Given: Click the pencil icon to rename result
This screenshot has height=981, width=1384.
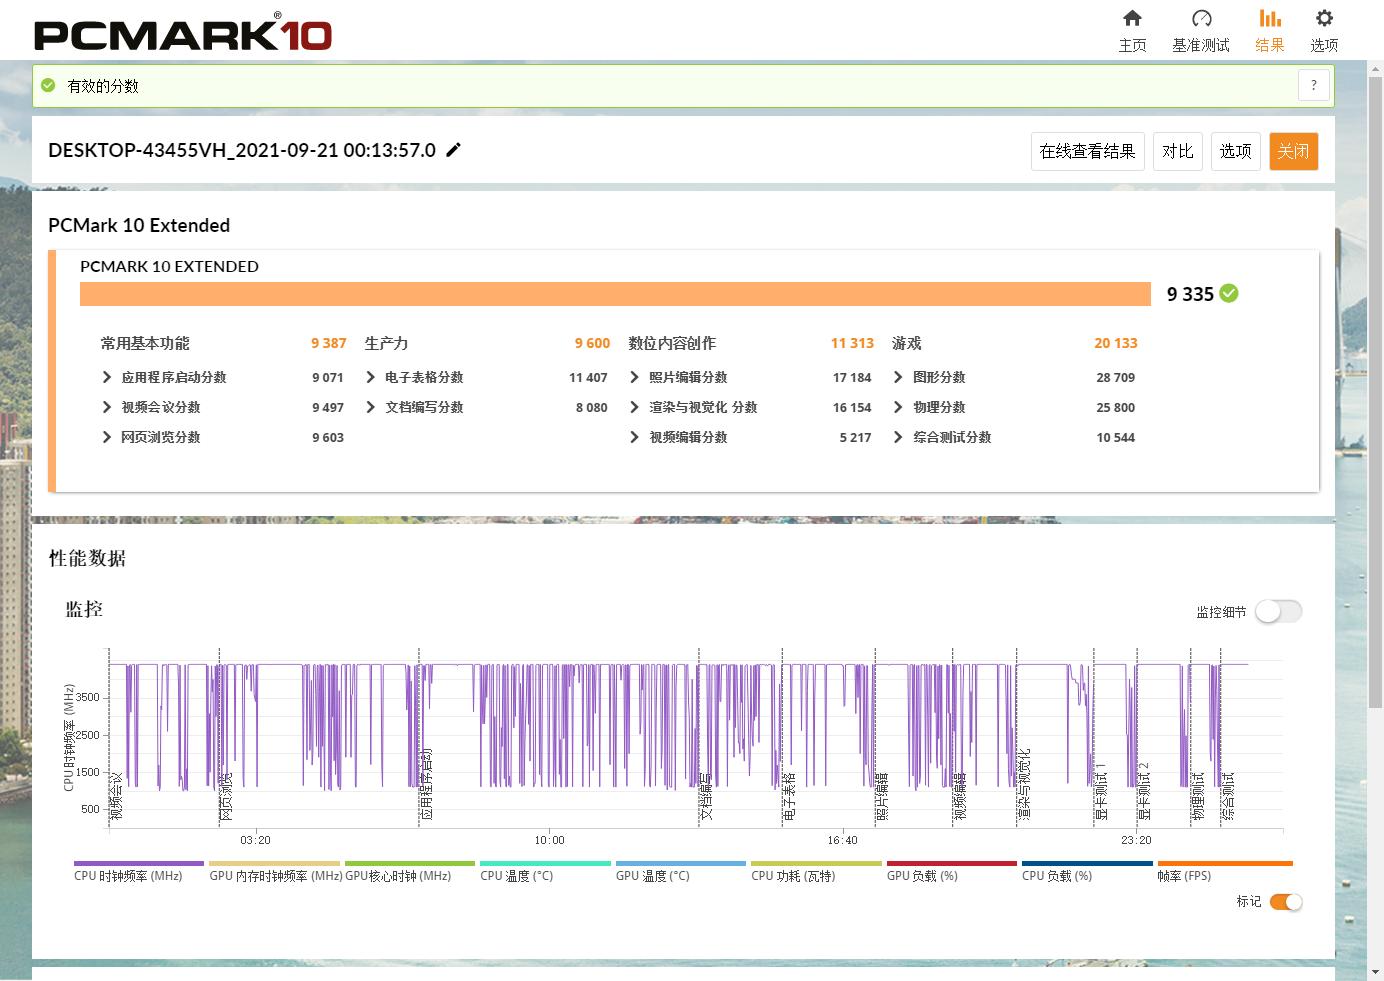Looking at the screenshot, I should point(454,150).
